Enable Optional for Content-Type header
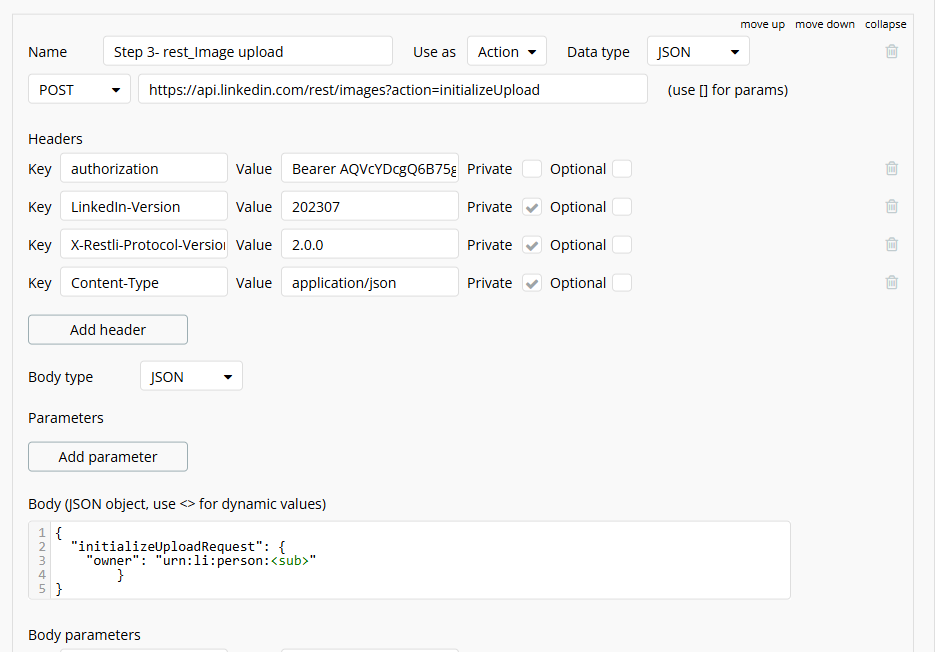 pyautogui.click(x=622, y=283)
